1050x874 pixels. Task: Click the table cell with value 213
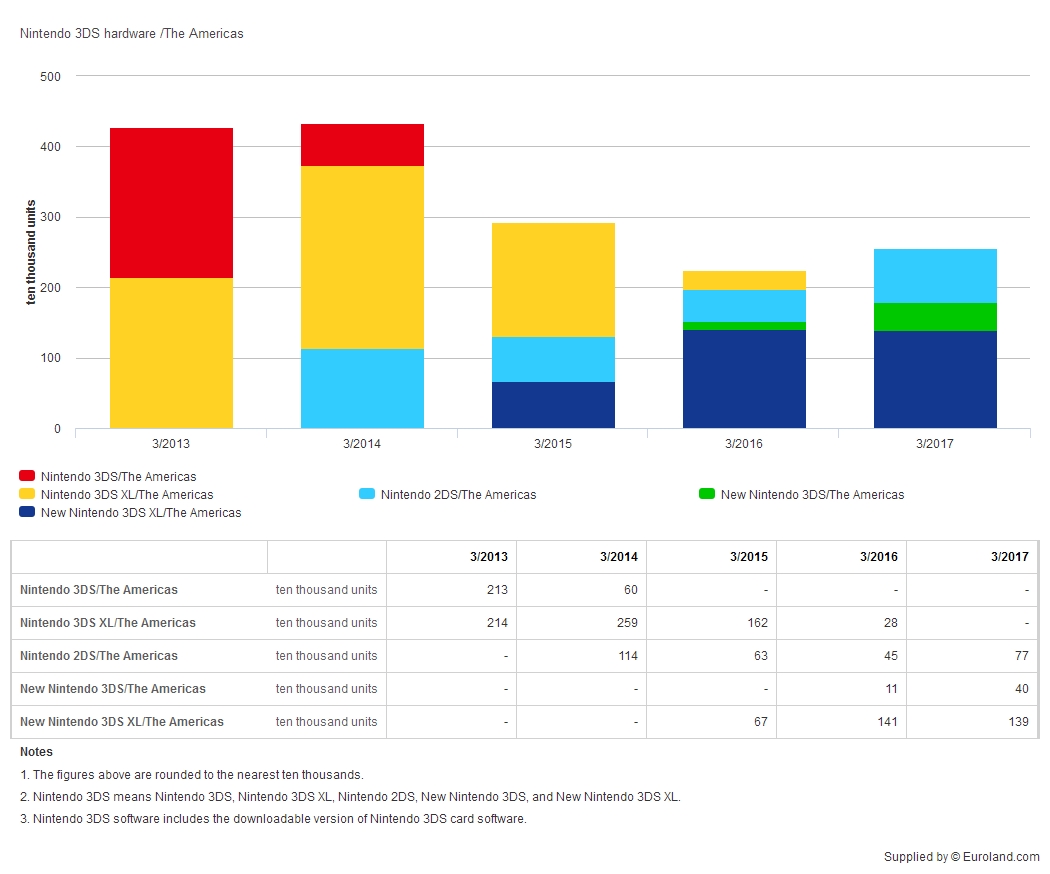pyautogui.click(x=451, y=590)
